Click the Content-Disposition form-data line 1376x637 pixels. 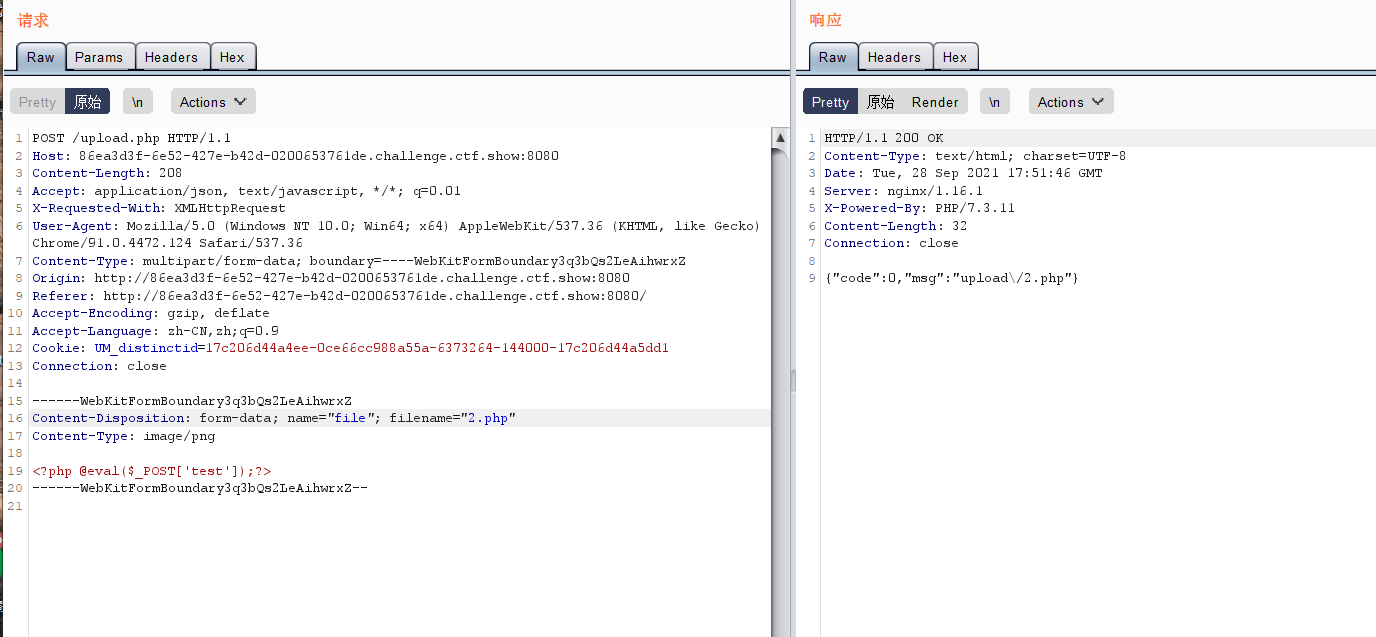[x=274, y=418]
